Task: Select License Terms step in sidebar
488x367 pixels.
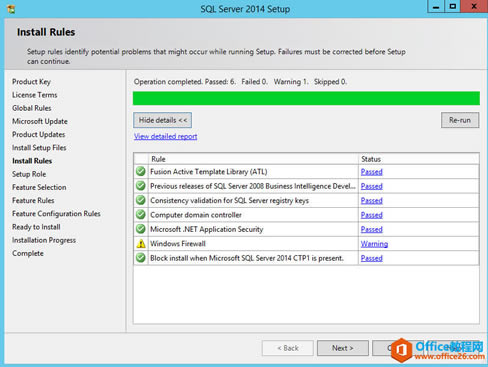Action: [x=35, y=95]
